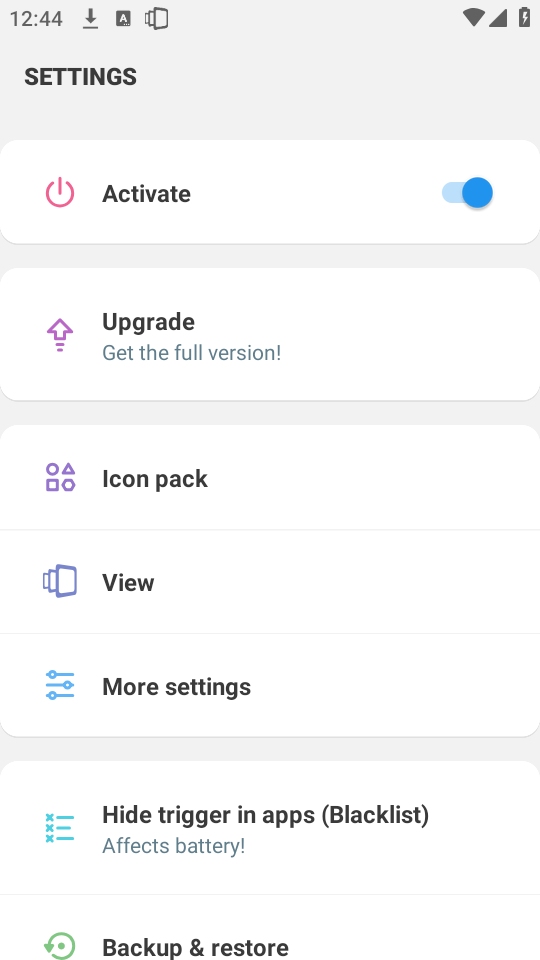
Task: Click the More settings sliders icon
Action: pyautogui.click(x=60, y=685)
